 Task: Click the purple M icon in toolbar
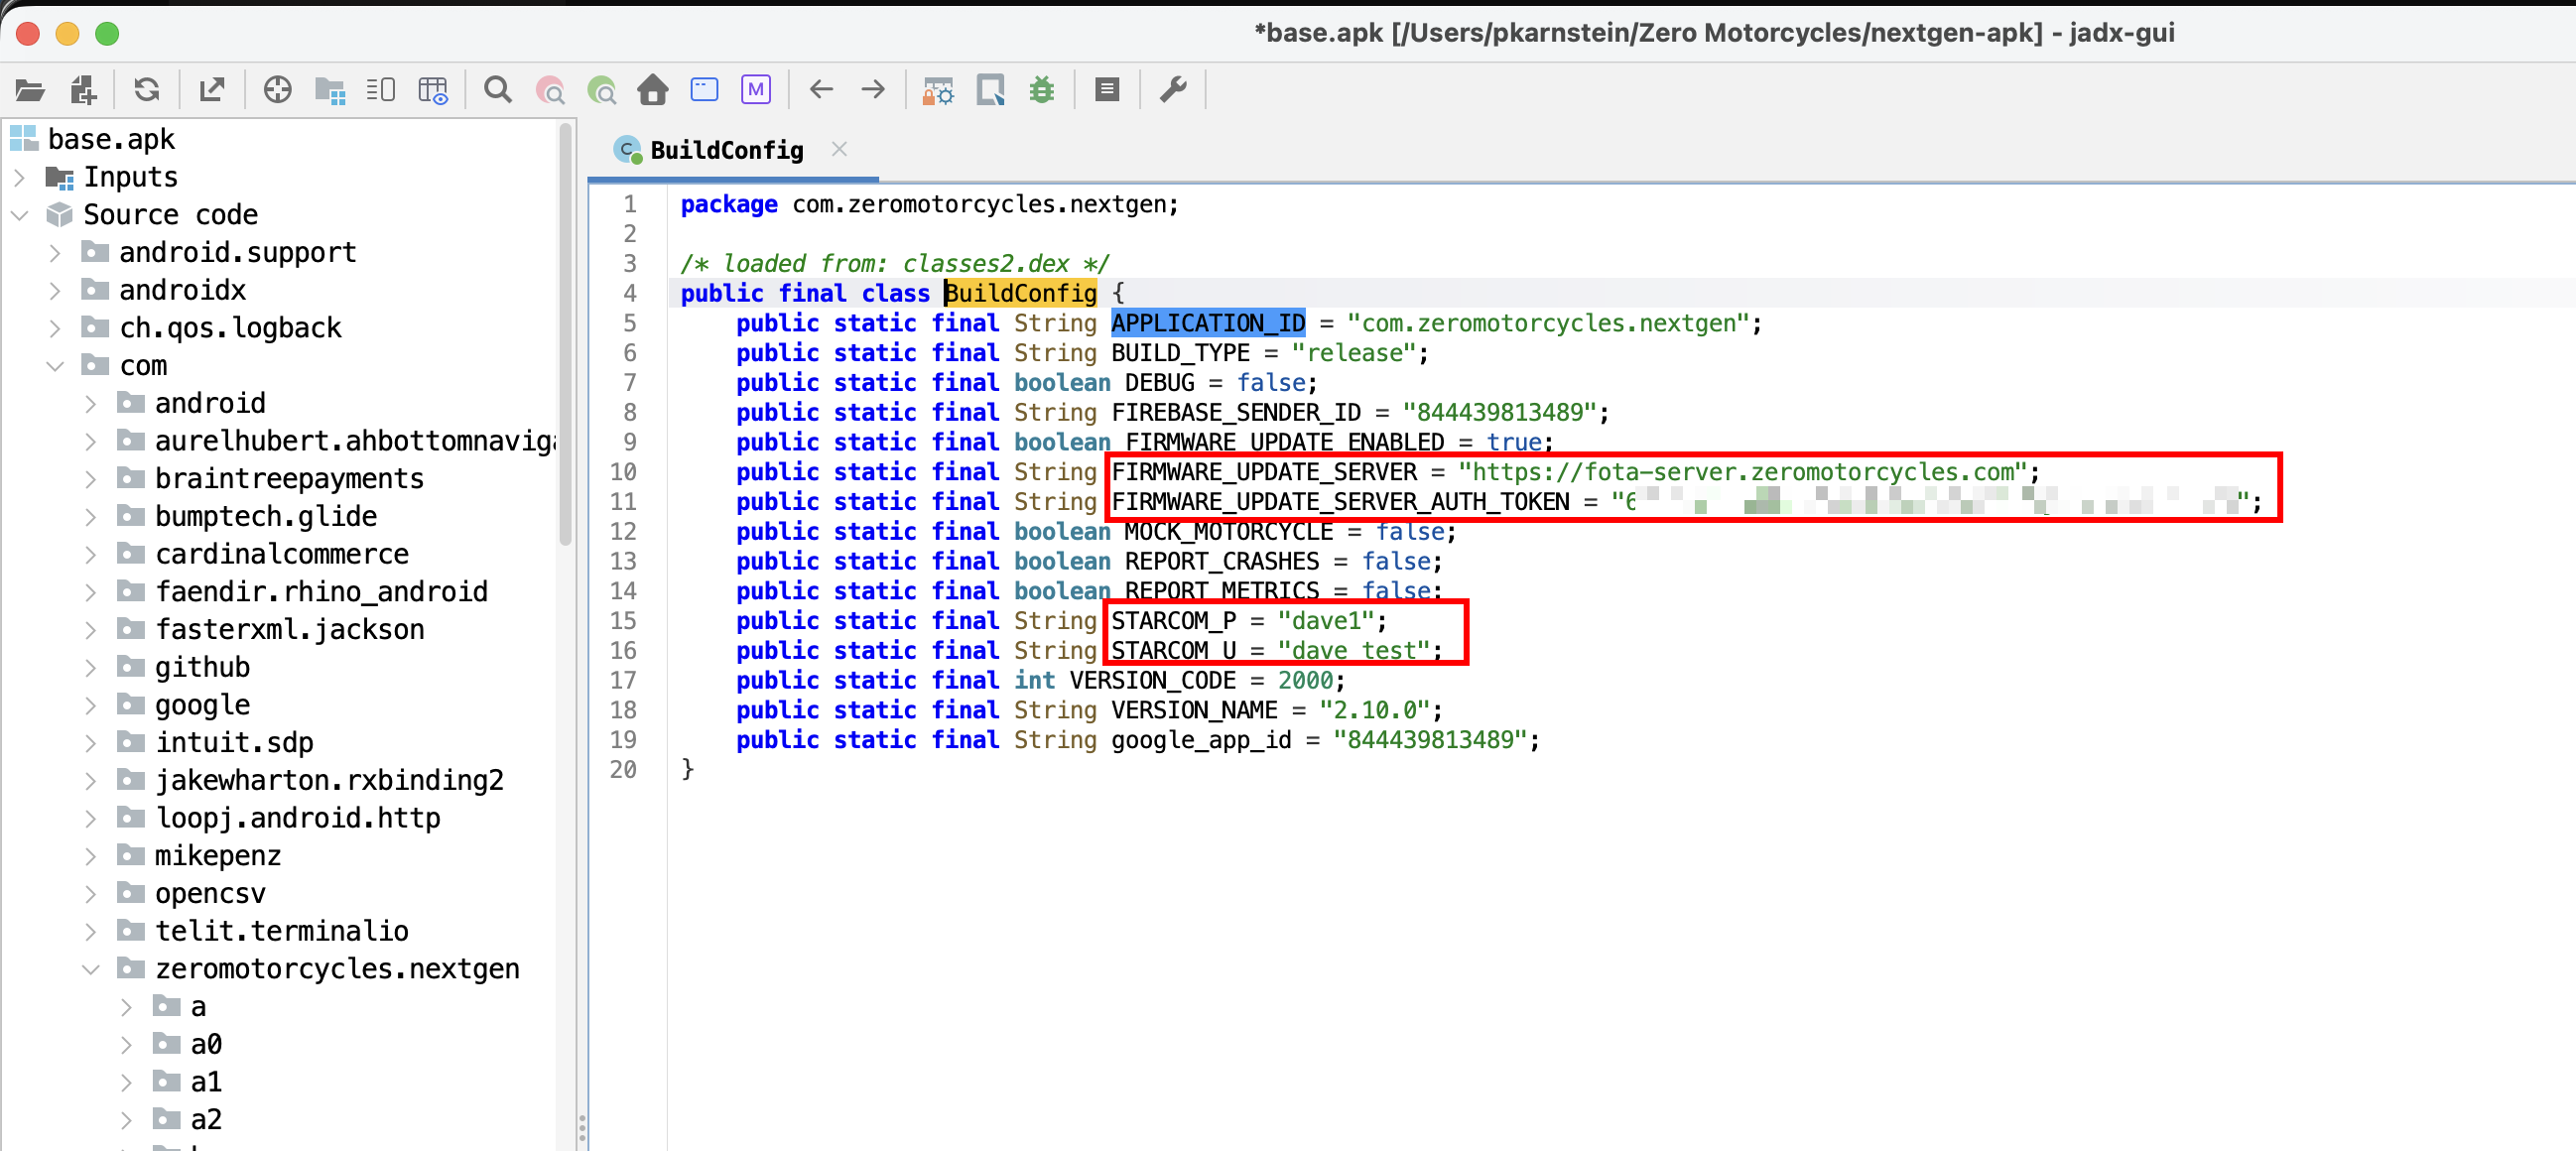point(756,91)
